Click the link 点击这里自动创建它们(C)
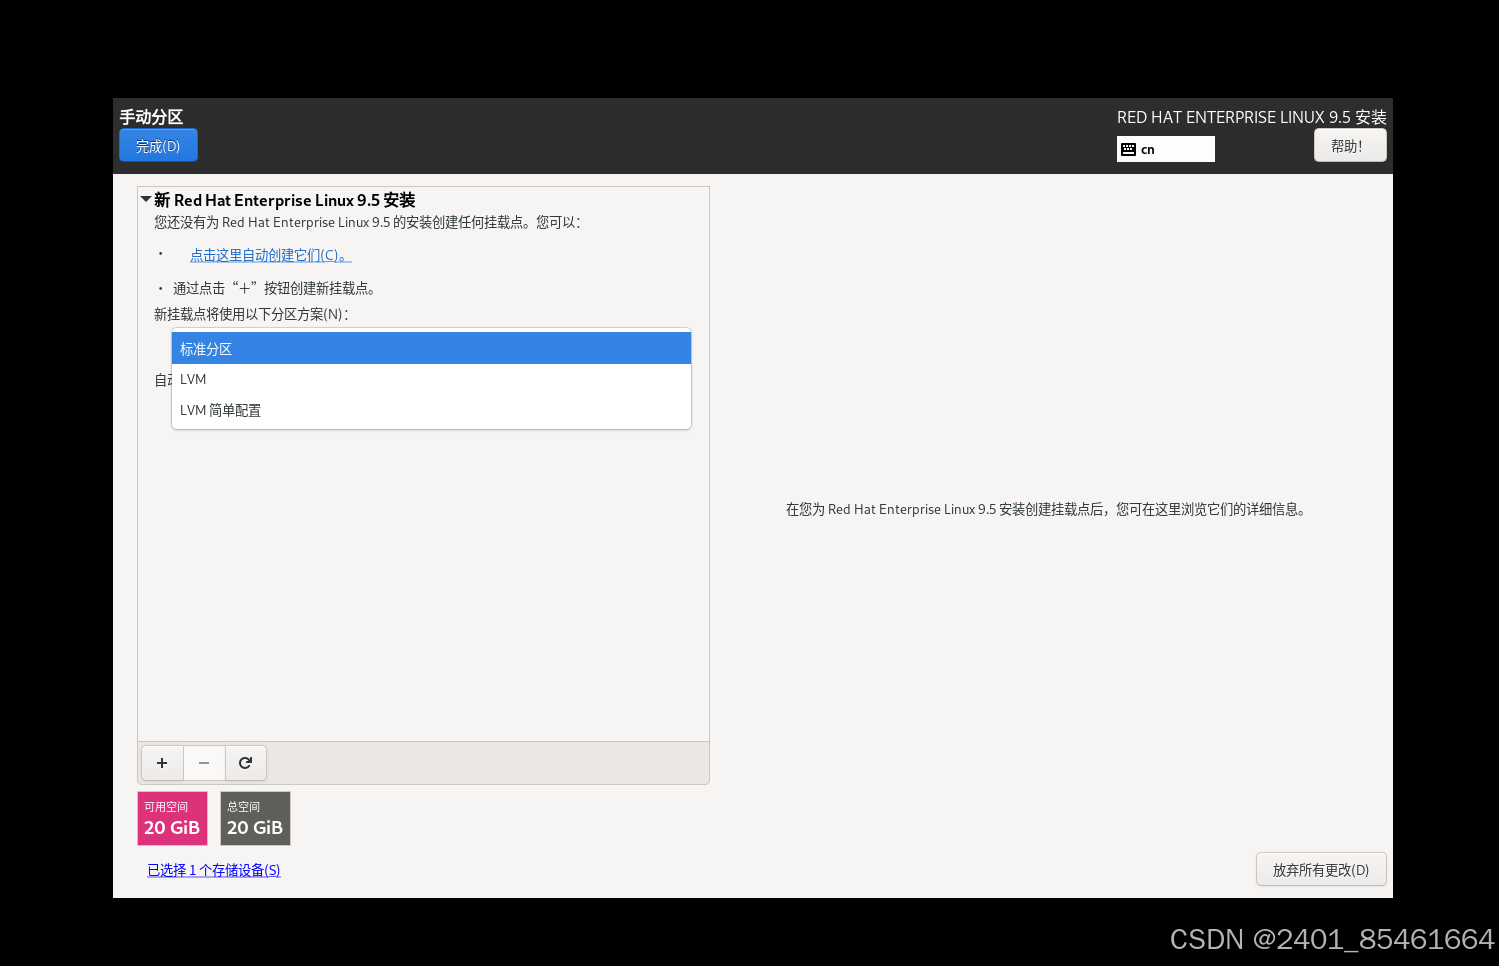Screen dimensions: 1499x966 270,256
